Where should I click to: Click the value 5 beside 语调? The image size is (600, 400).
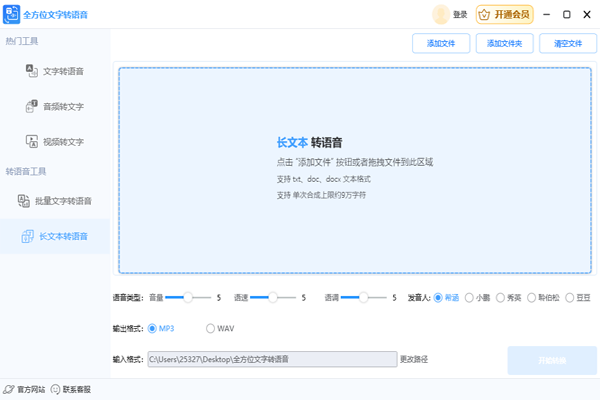395,297
